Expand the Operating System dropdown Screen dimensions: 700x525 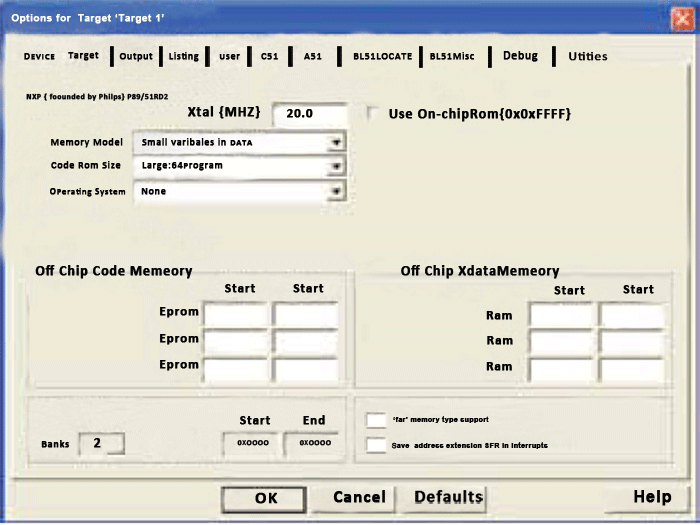337,191
